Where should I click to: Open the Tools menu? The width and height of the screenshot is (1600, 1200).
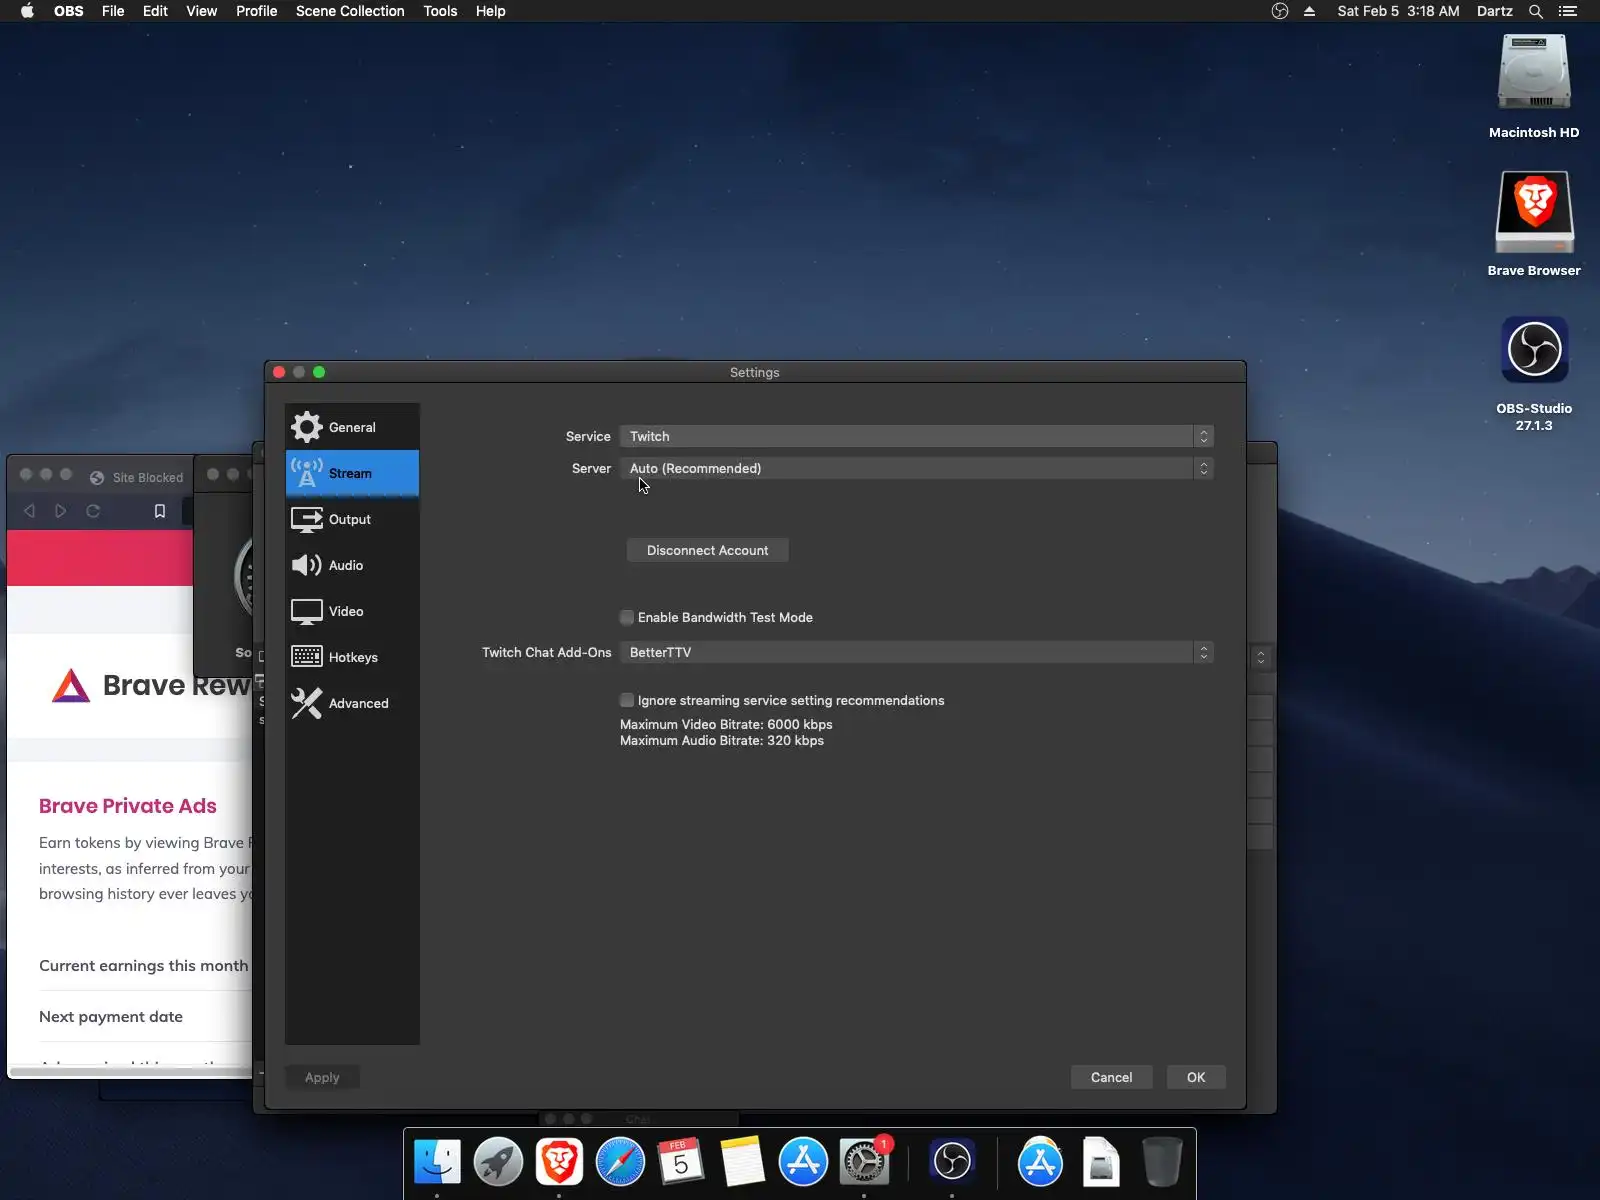pos(440,11)
